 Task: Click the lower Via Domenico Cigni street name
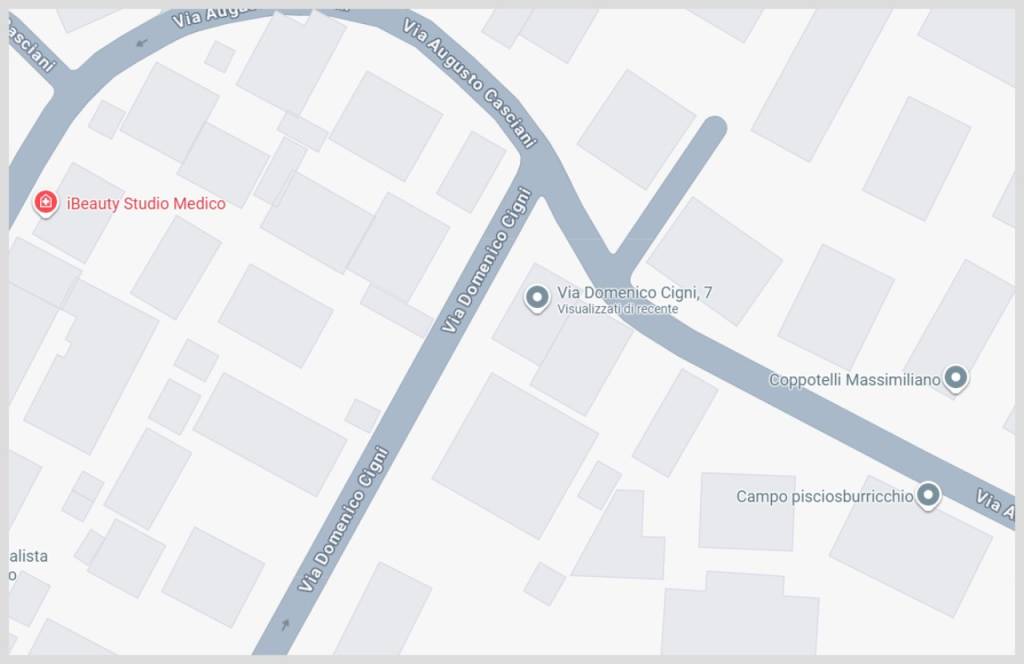344,519
